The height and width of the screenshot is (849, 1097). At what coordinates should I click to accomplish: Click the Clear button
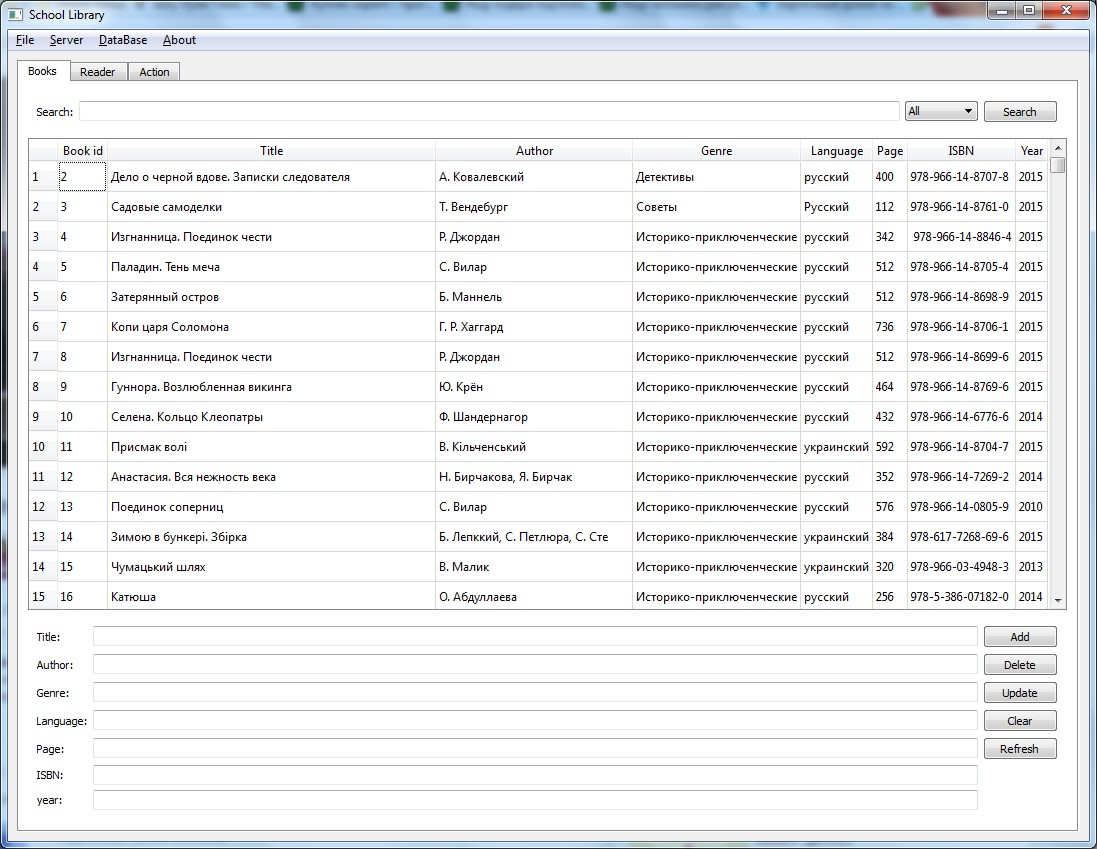point(1020,721)
